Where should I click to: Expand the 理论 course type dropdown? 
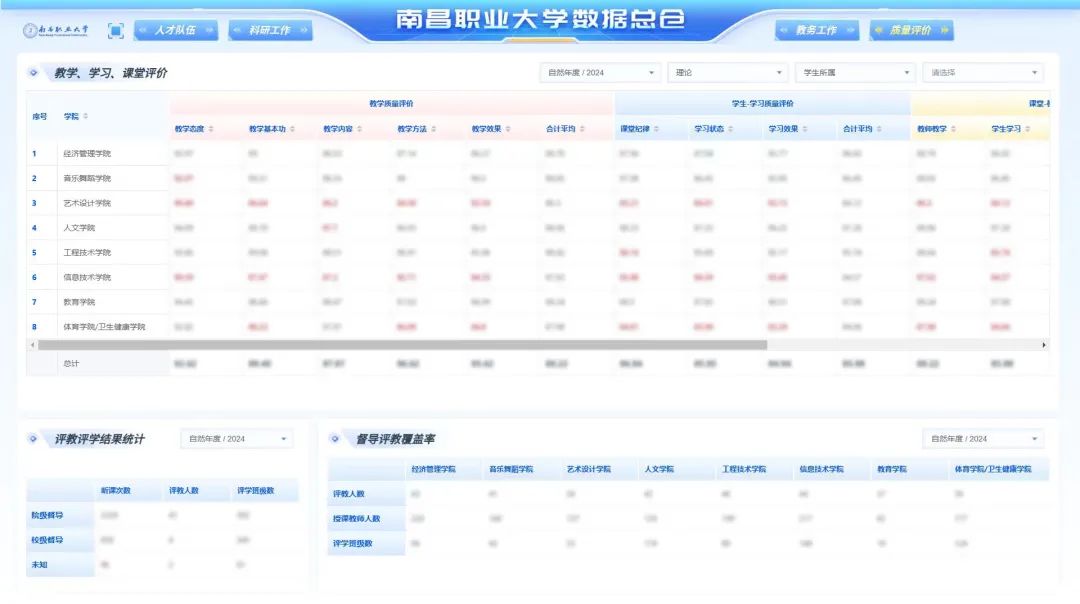[729, 73]
